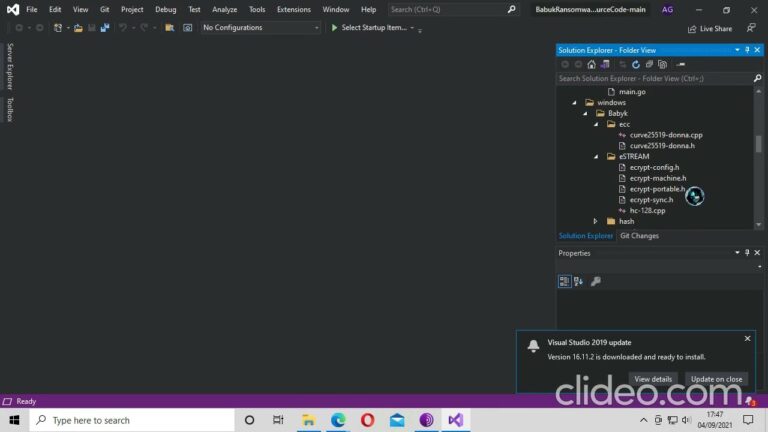
Task: Click the Solution Explorer properties dash icon
Action: click(x=681, y=64)
